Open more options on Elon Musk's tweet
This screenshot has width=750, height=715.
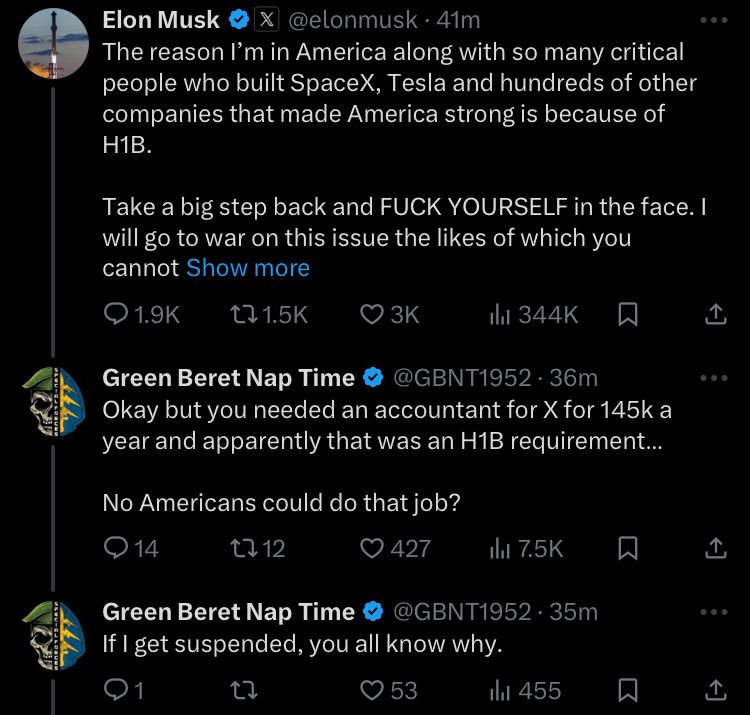(715, 19)
